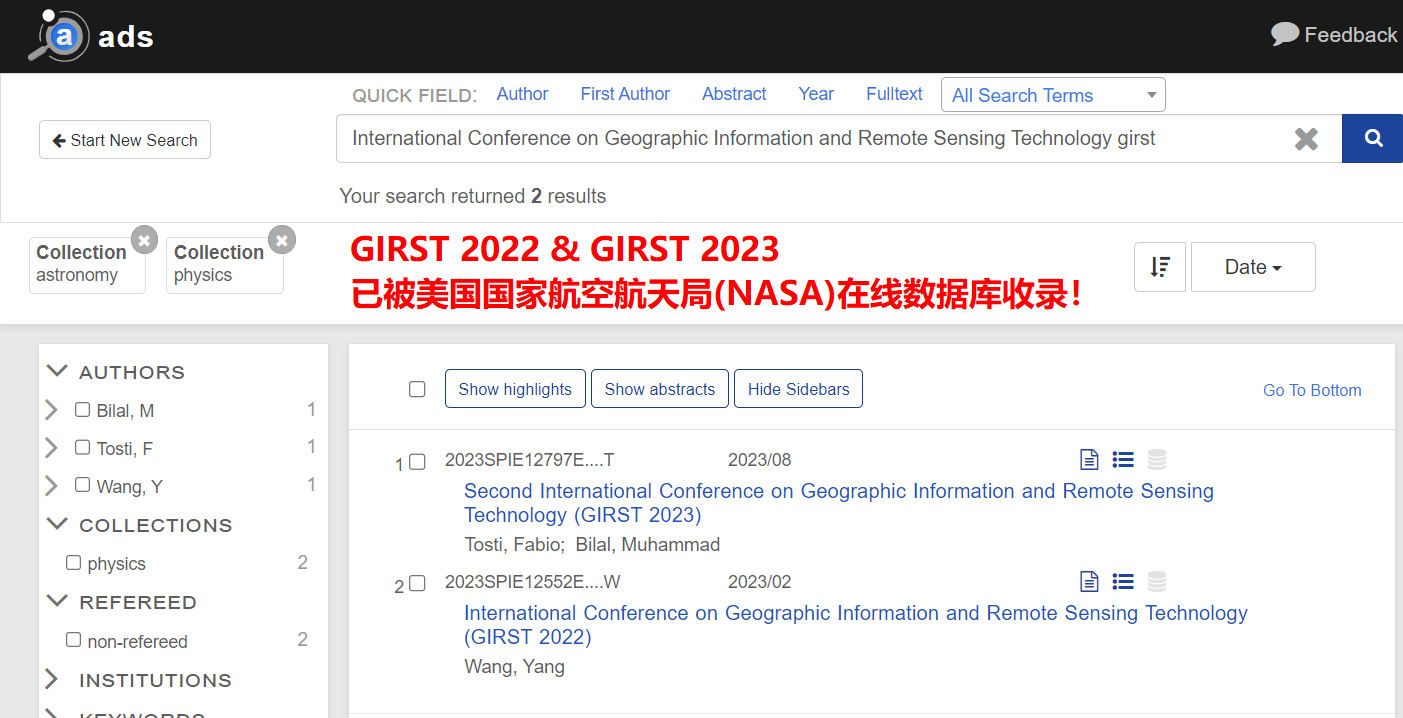1403x718 pixels.
Task: Insert the Abstract quick field
Action: click(x=734, y=94)
